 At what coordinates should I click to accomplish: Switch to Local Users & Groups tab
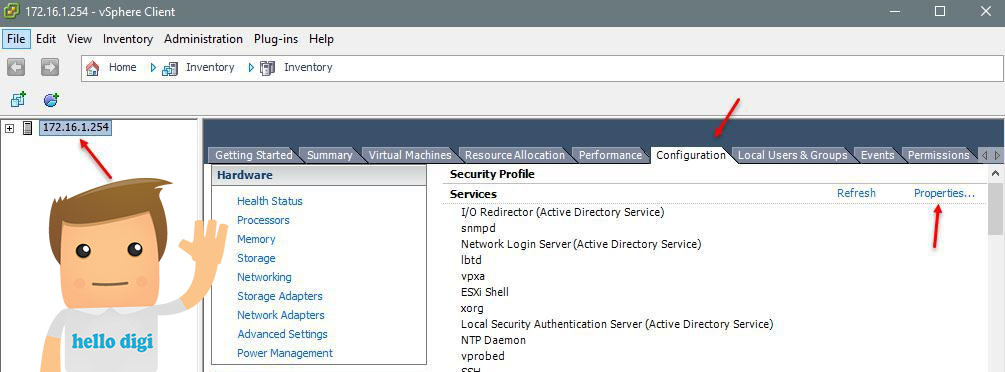[x=793, y=155]
